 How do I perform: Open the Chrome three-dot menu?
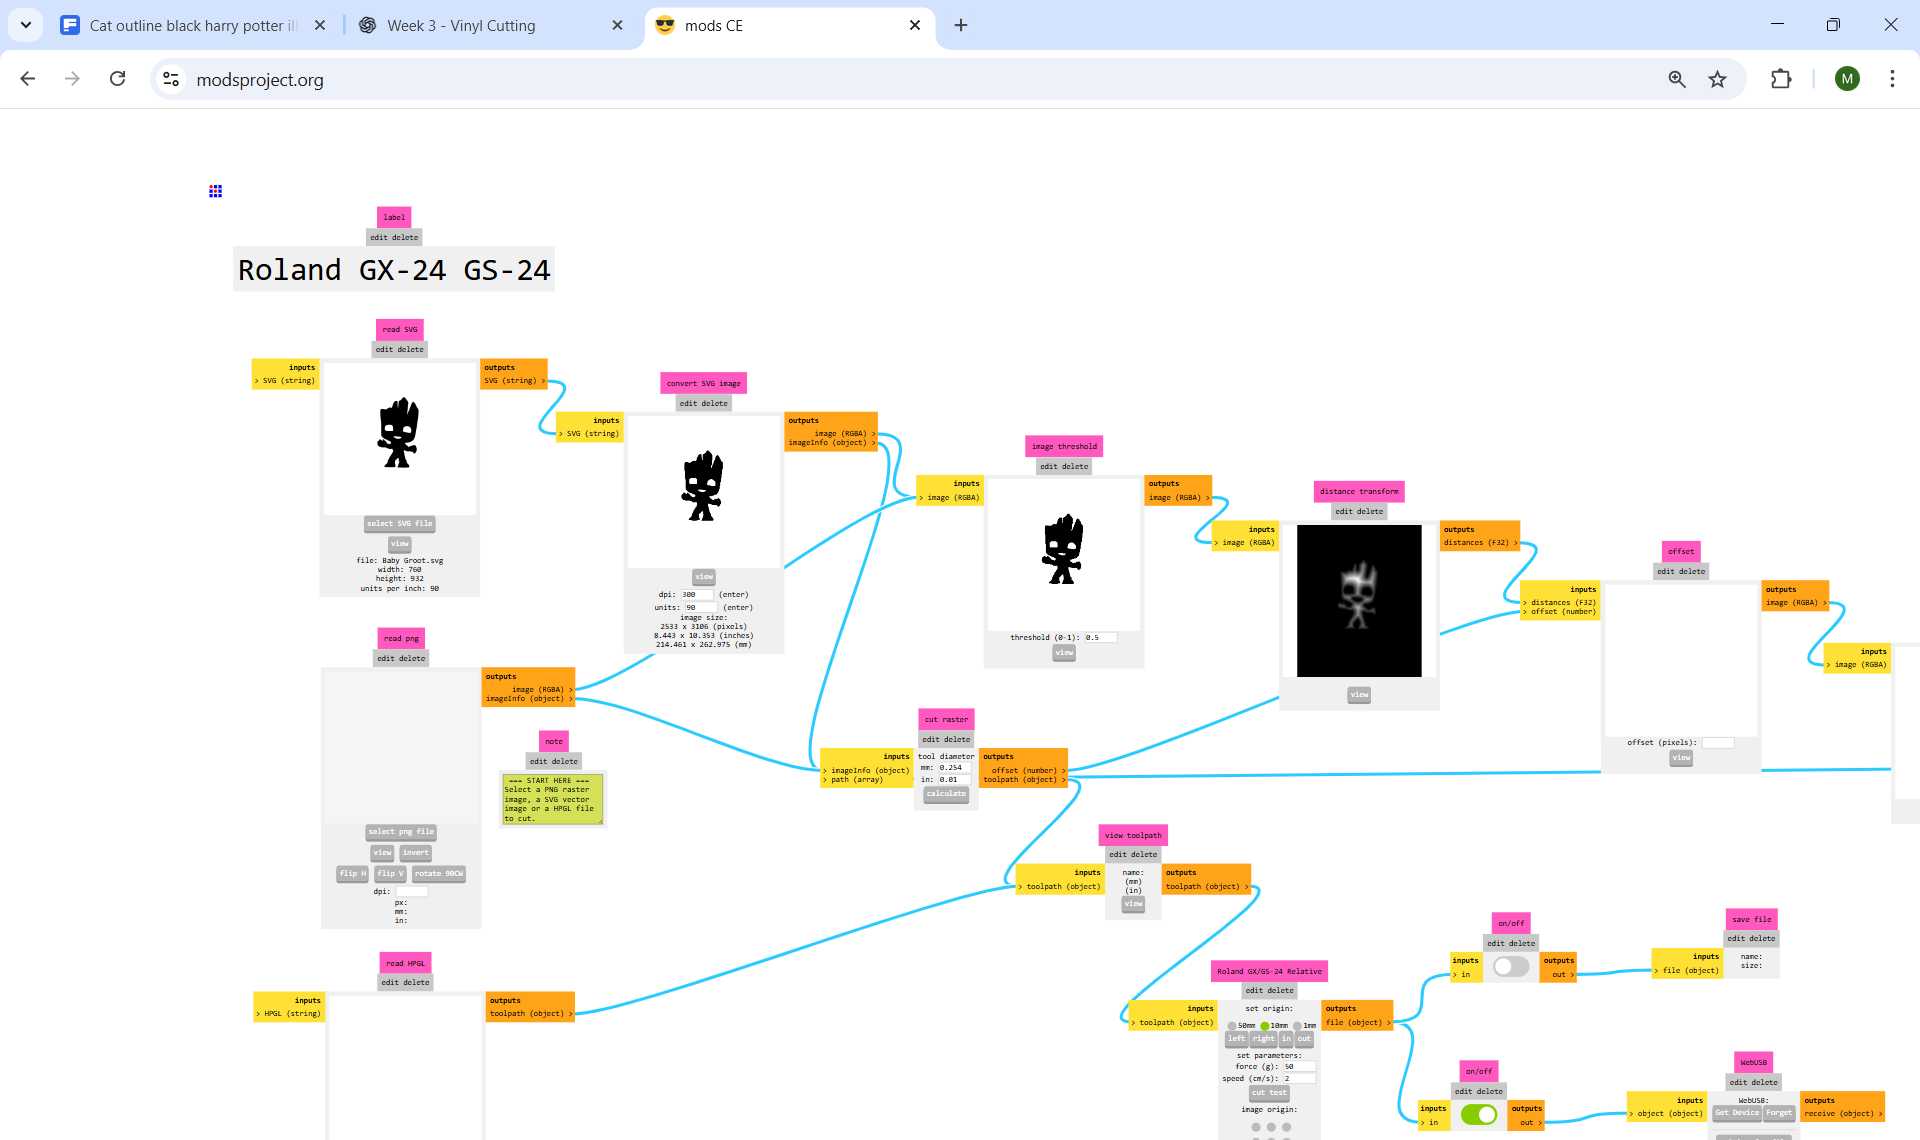click(1892, 79)
